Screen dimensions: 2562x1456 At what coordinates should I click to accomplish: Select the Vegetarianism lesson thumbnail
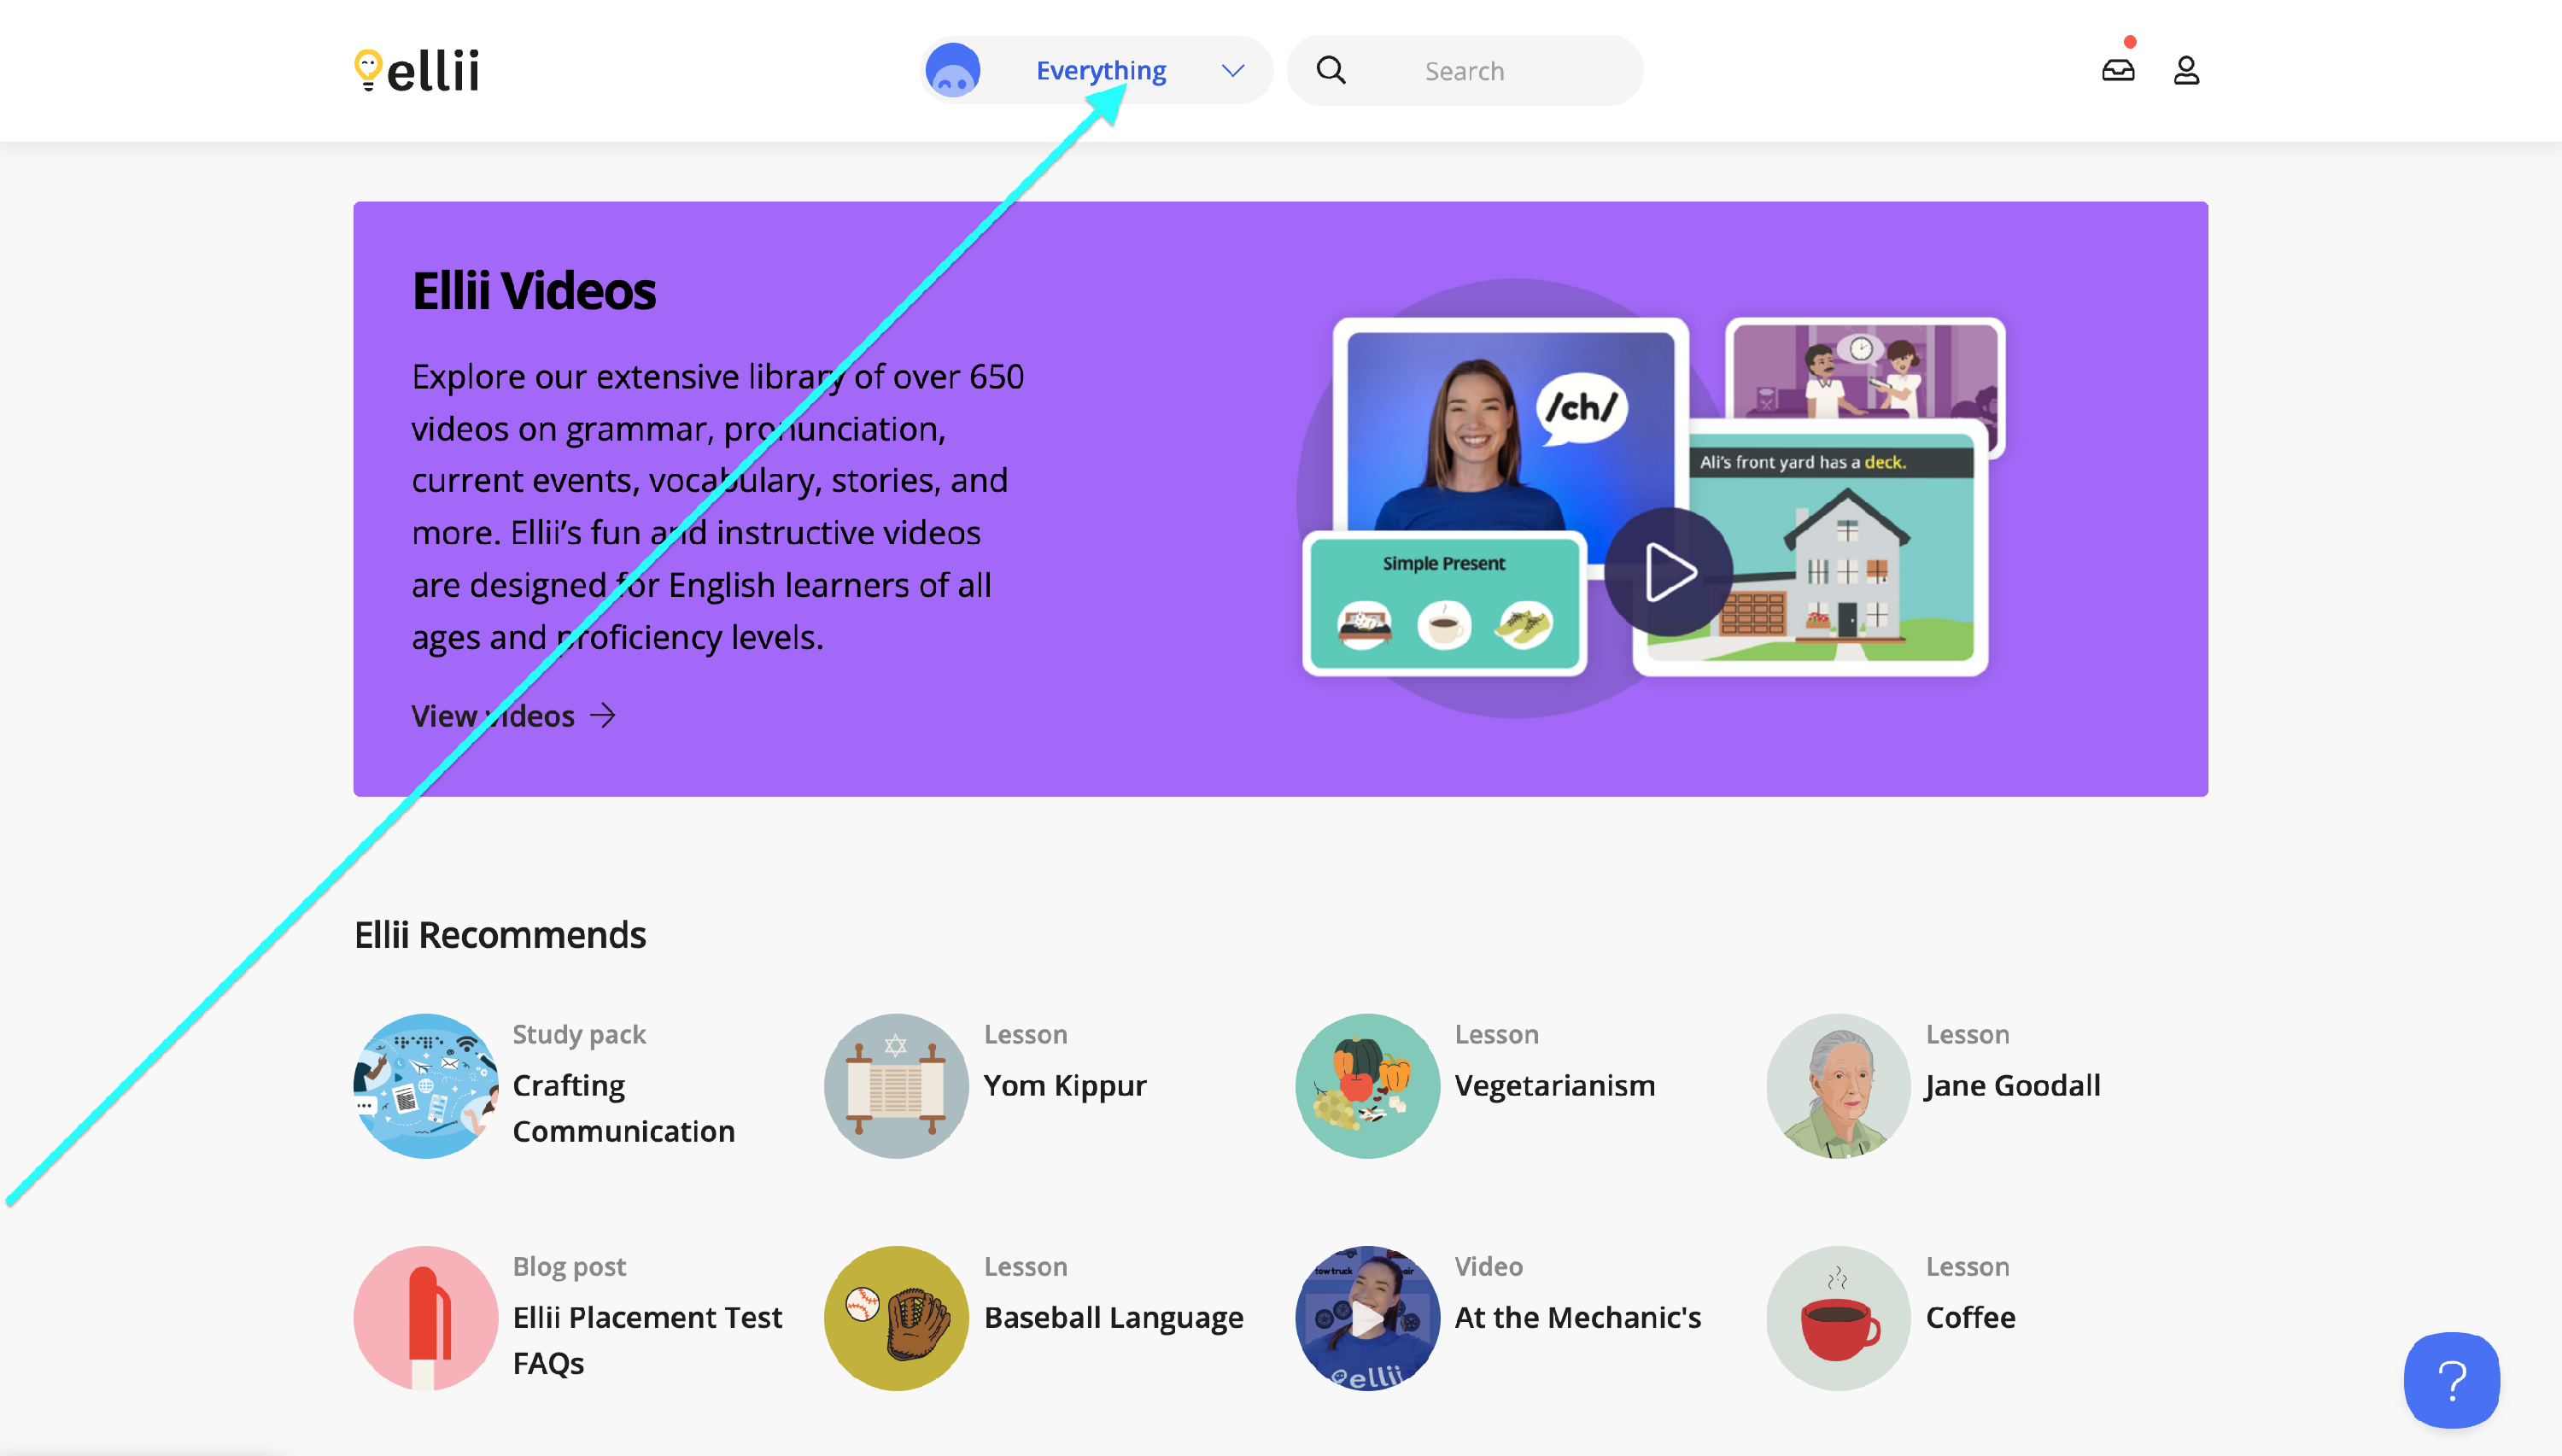coord(1367,1085)
